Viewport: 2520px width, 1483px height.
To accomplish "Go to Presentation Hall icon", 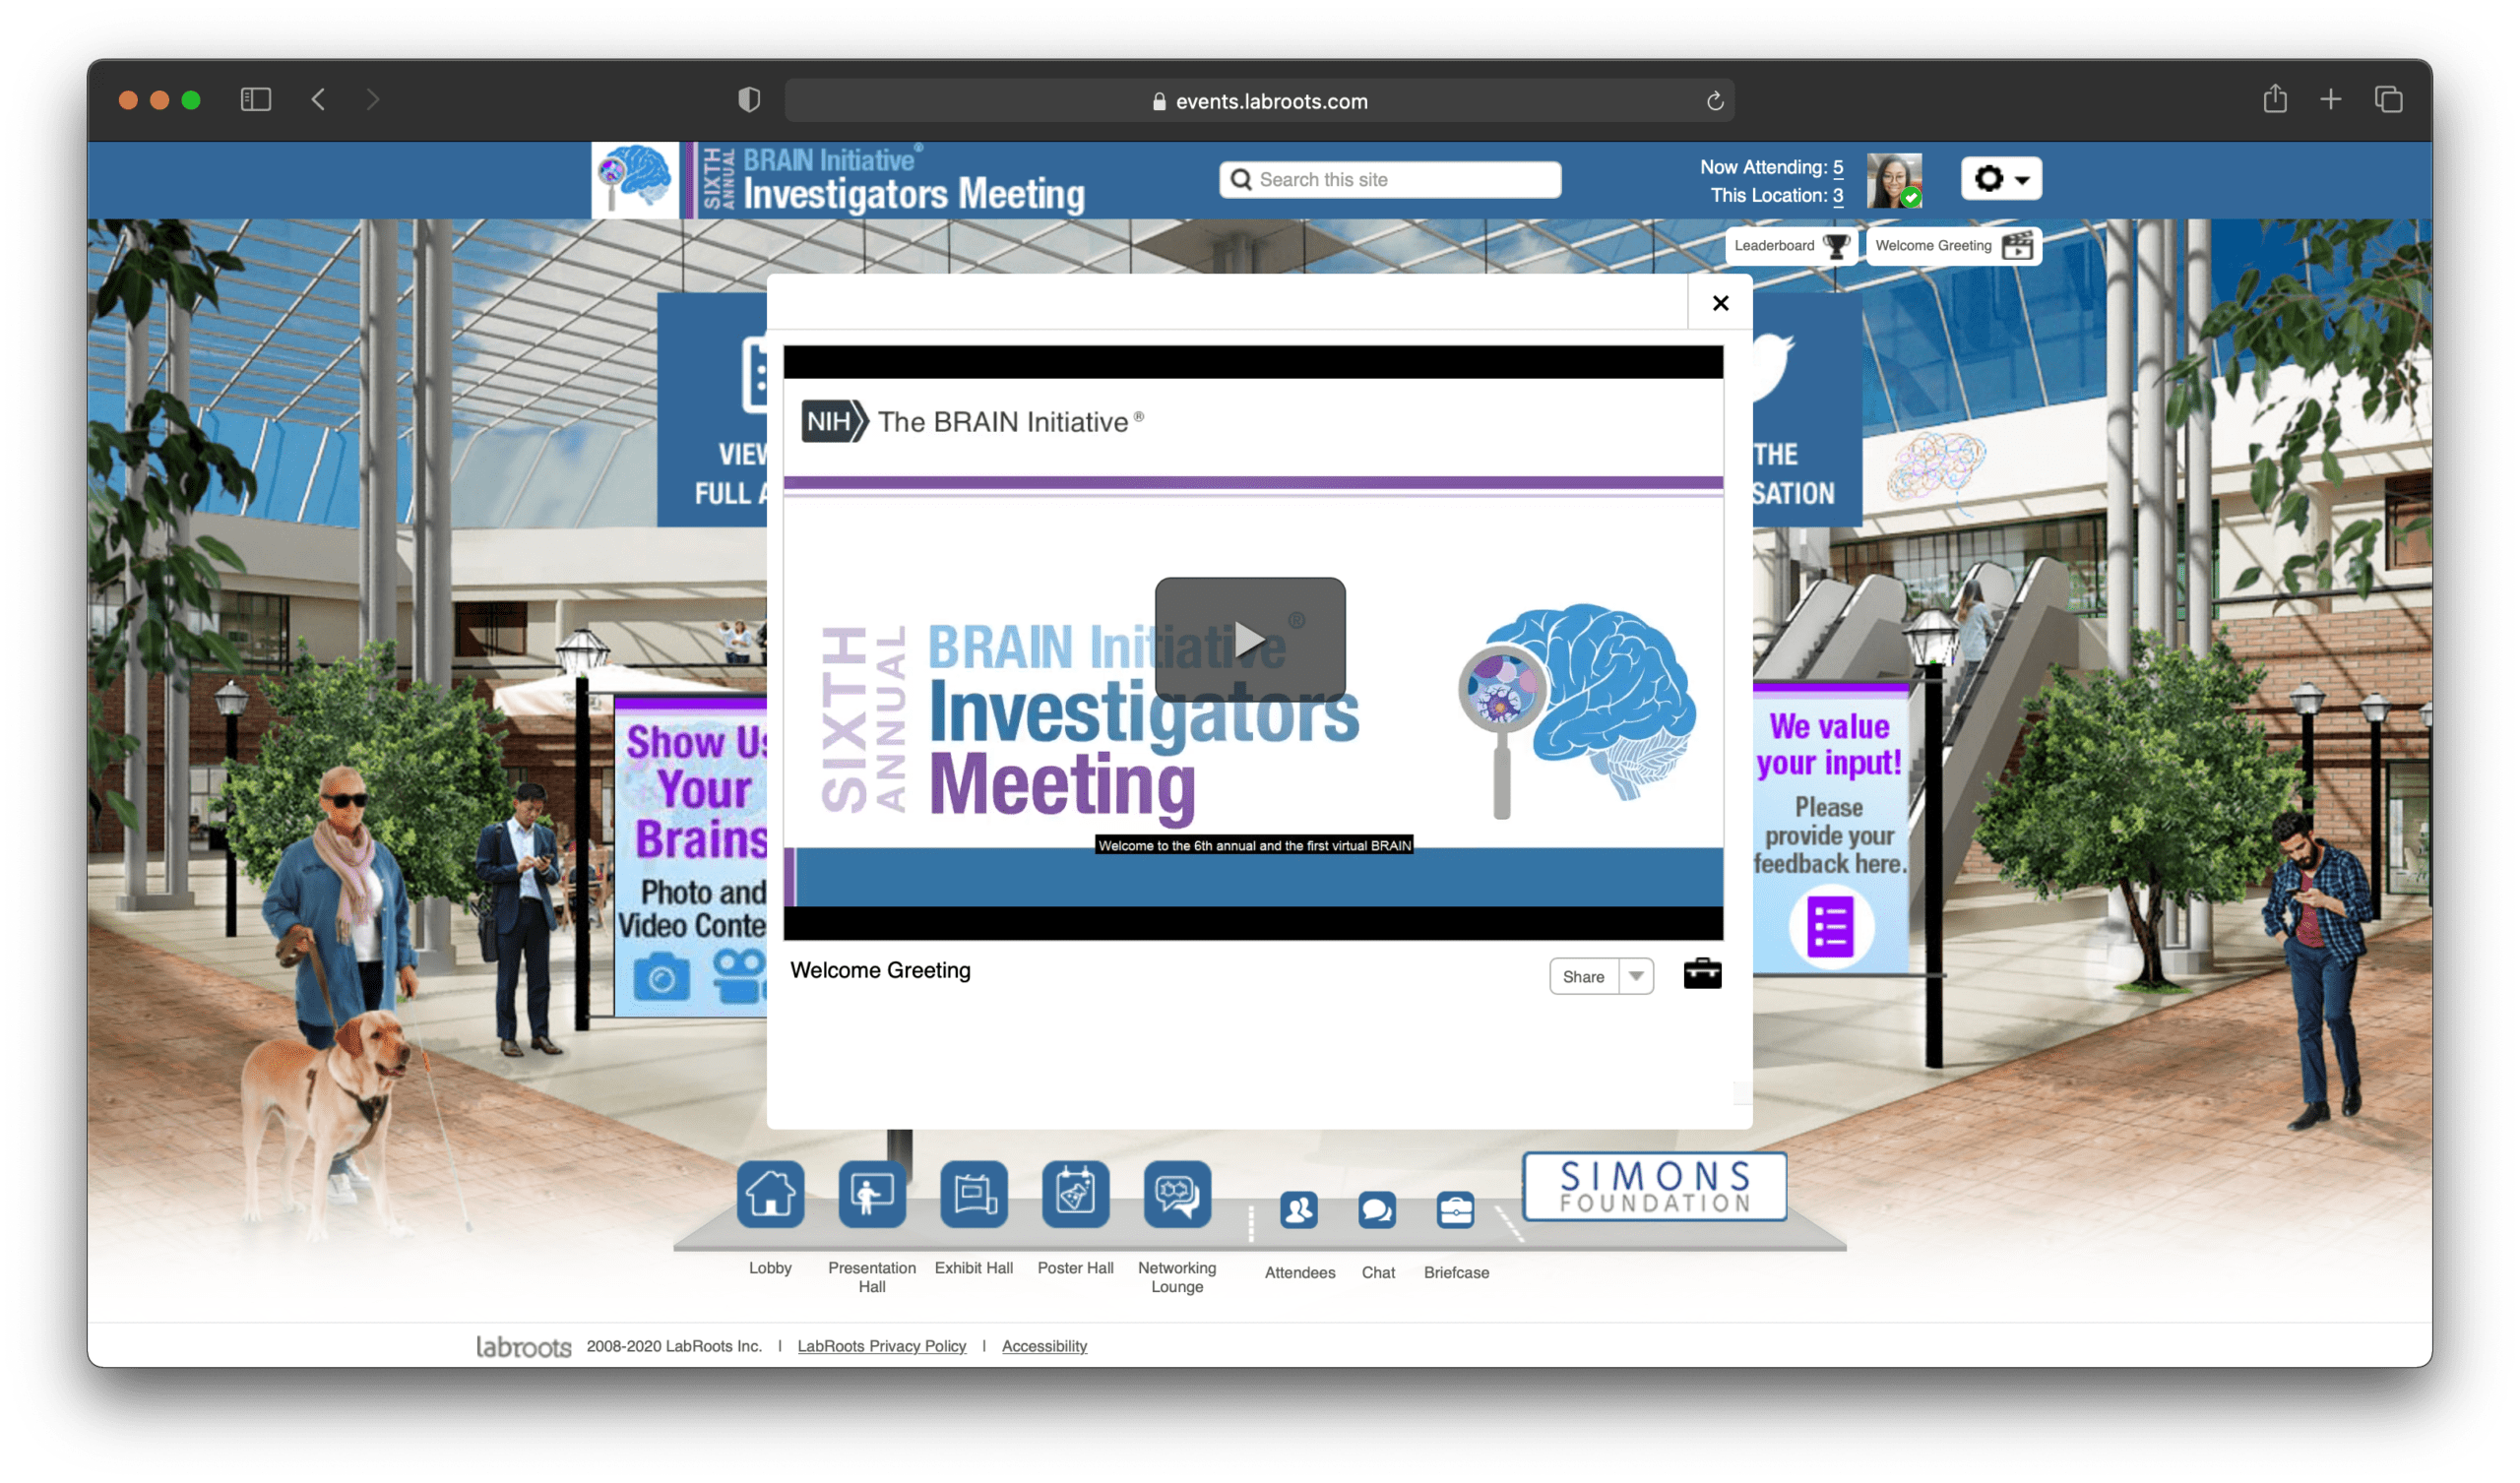I will pos(872,1194).
